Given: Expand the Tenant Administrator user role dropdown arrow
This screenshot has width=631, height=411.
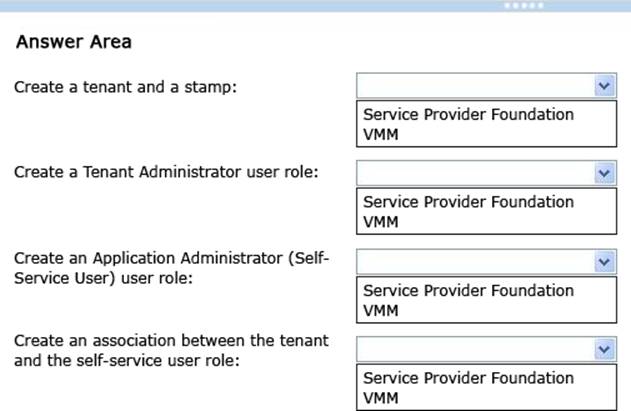Looking at the screenshot, I should 604,174.
